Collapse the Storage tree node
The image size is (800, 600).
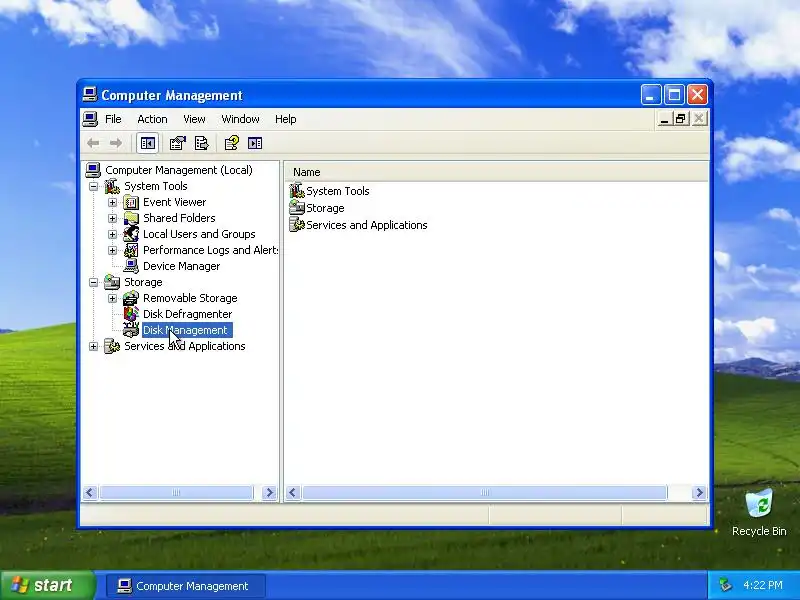[93, 282]
